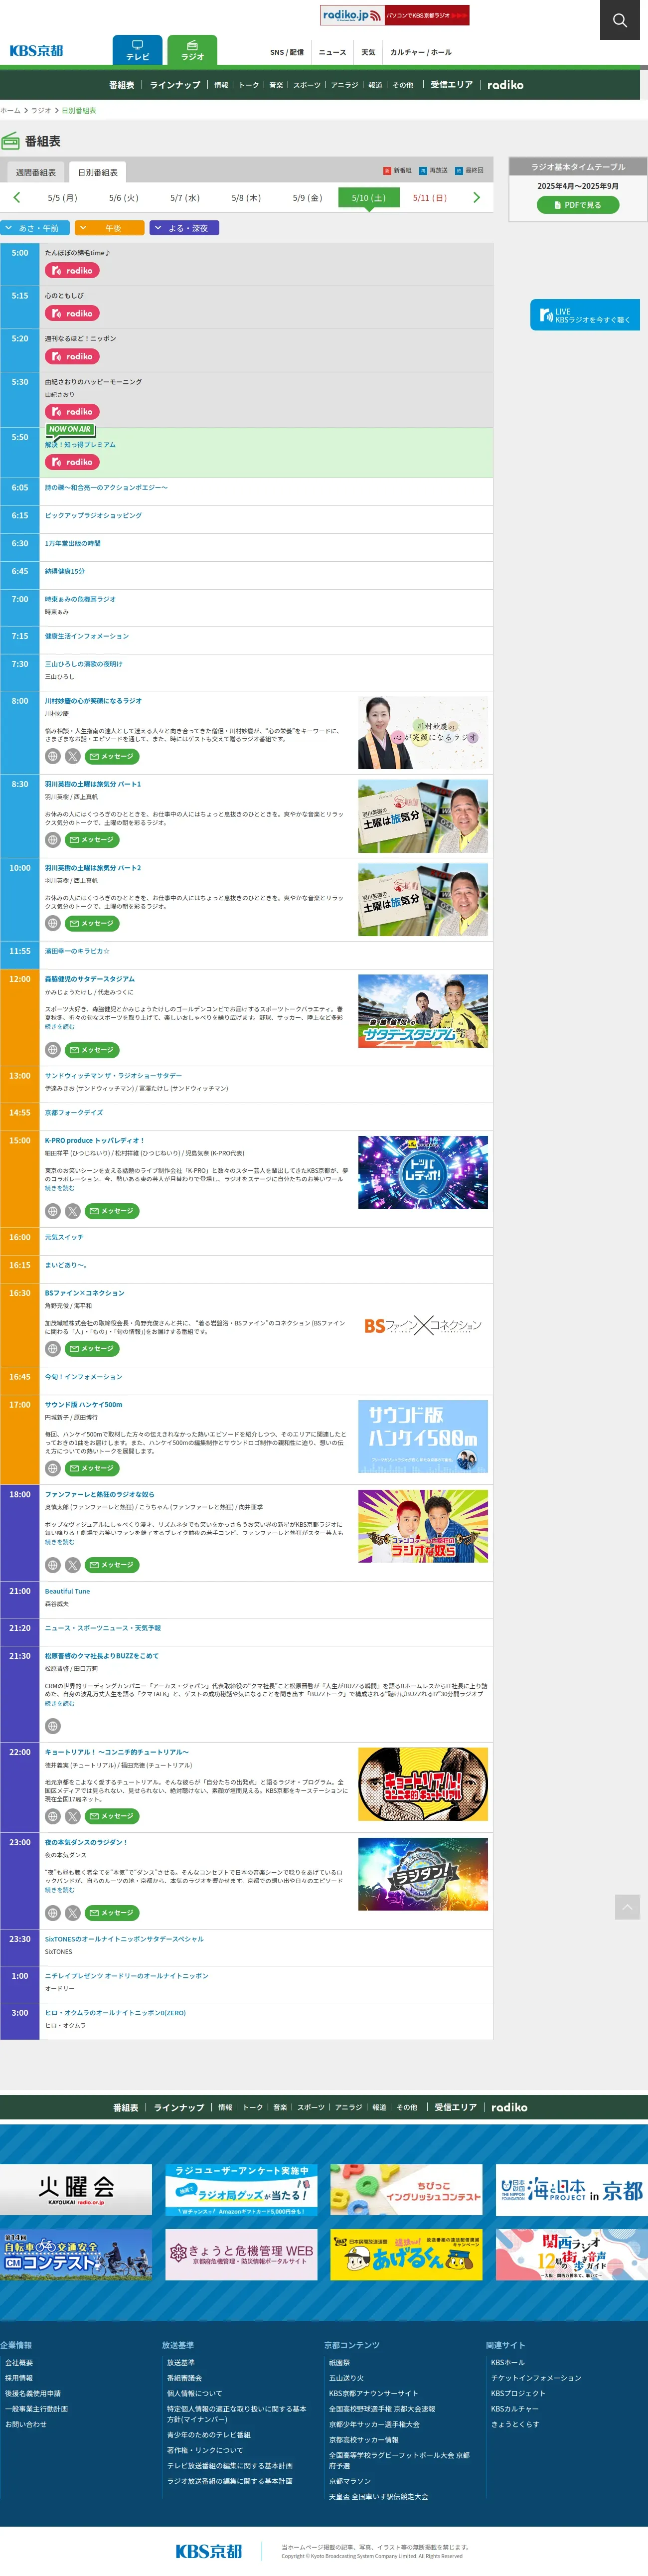Screen dimensions: 648x2576
Task: Click ラジオ breadcrumb link
Action: click(x=41, y=110)
